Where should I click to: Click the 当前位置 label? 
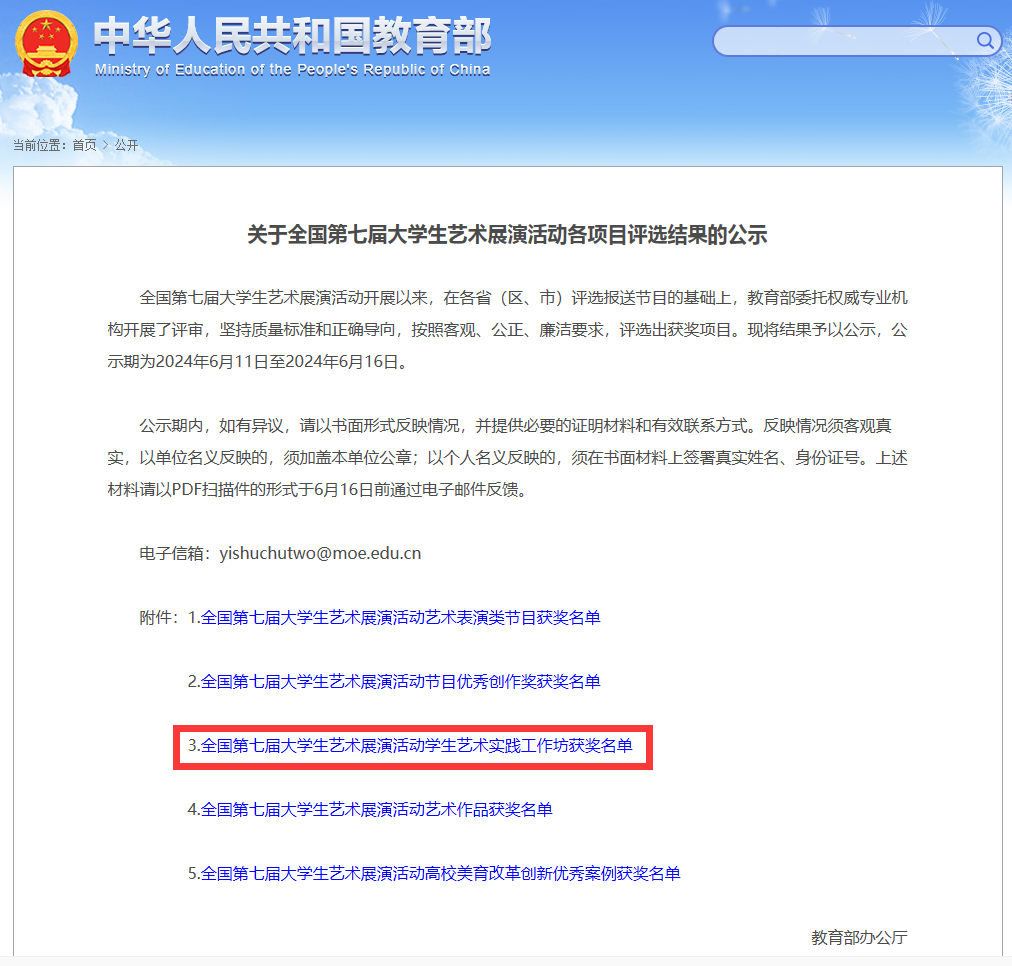[x=38, y=145]
